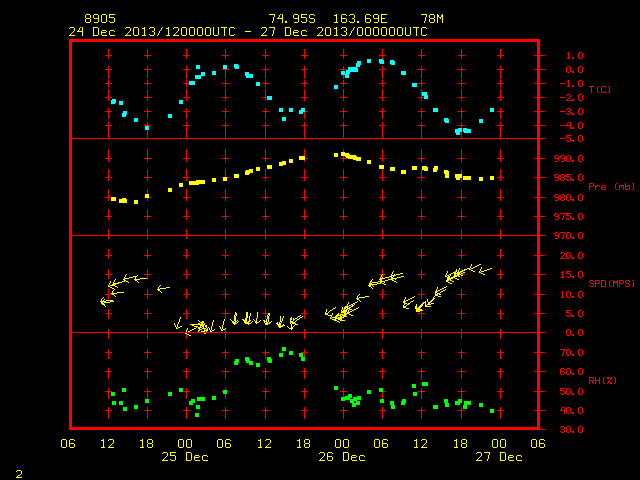The image size is (640, 480).
Task: Click the page number 2 at bottom-left
Action: tap(19, 474)
